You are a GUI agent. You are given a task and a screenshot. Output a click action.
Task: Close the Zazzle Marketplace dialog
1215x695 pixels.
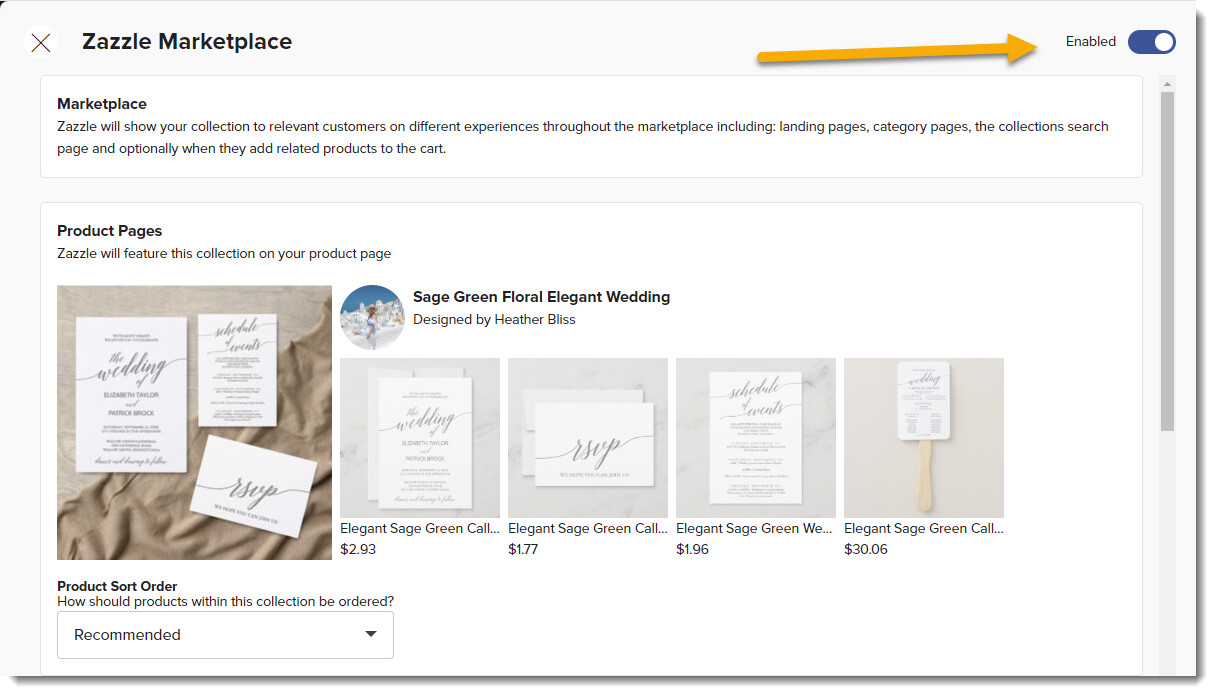pyautogui.click(x=41, y=42)
